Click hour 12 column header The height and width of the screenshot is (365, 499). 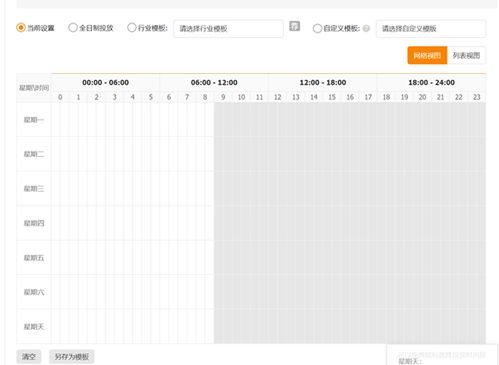(278, 97)
